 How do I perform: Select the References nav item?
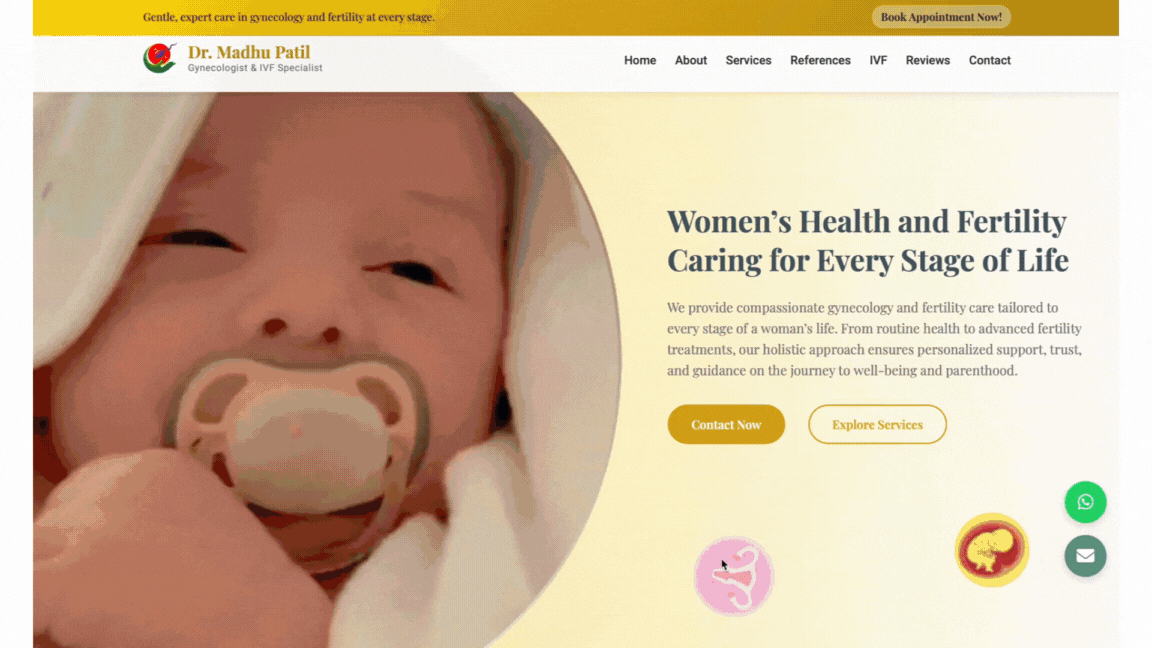820,60
